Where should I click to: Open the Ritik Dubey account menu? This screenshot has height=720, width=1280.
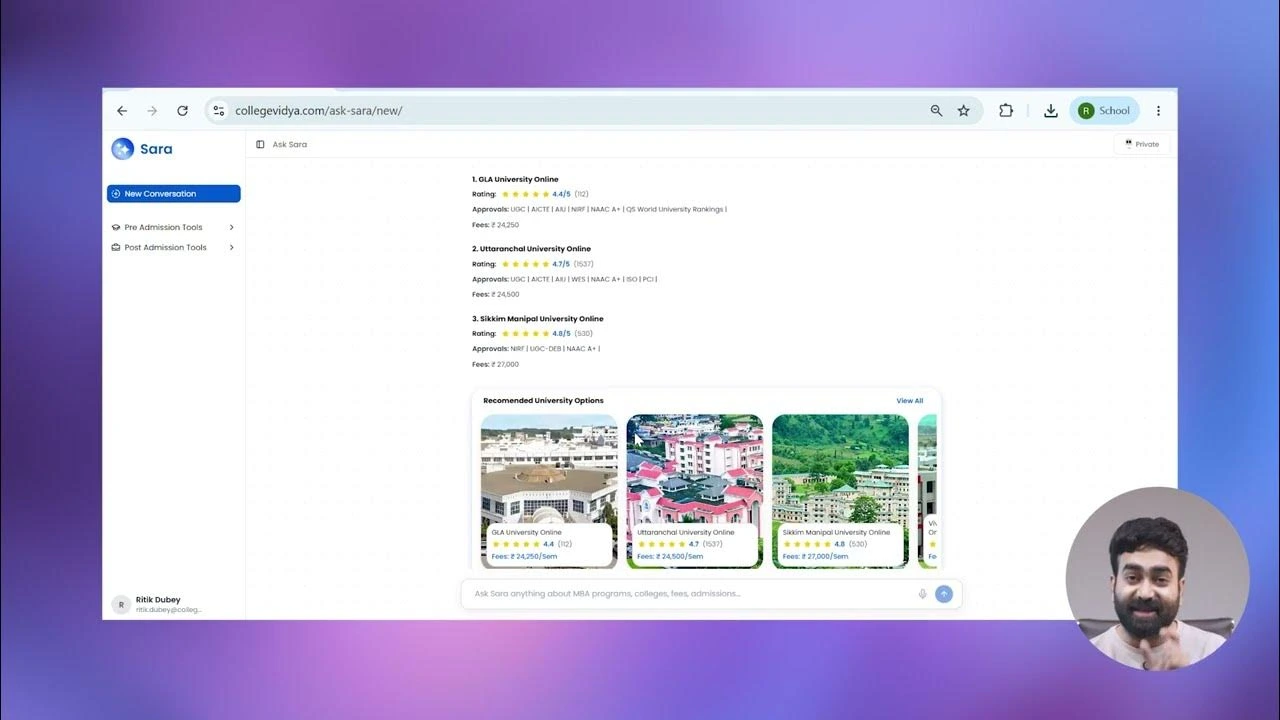click(160, 604)
